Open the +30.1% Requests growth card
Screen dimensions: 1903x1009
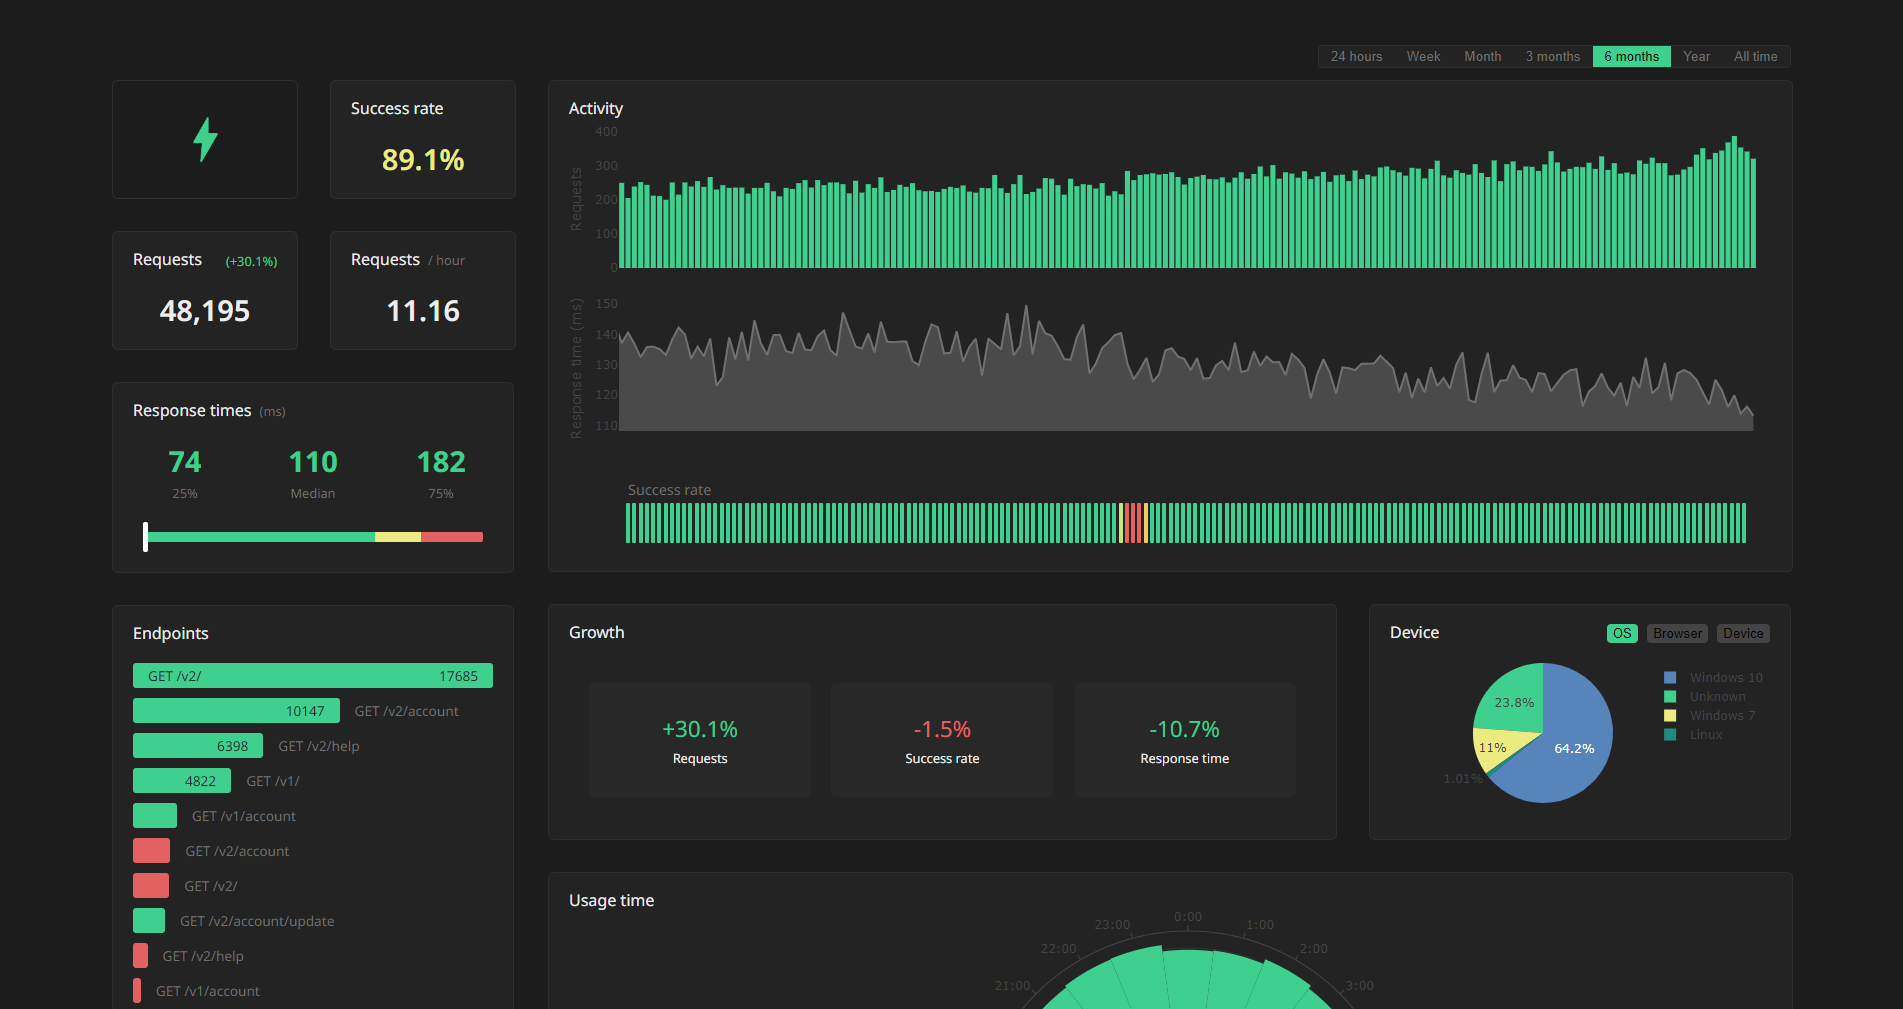700,740
